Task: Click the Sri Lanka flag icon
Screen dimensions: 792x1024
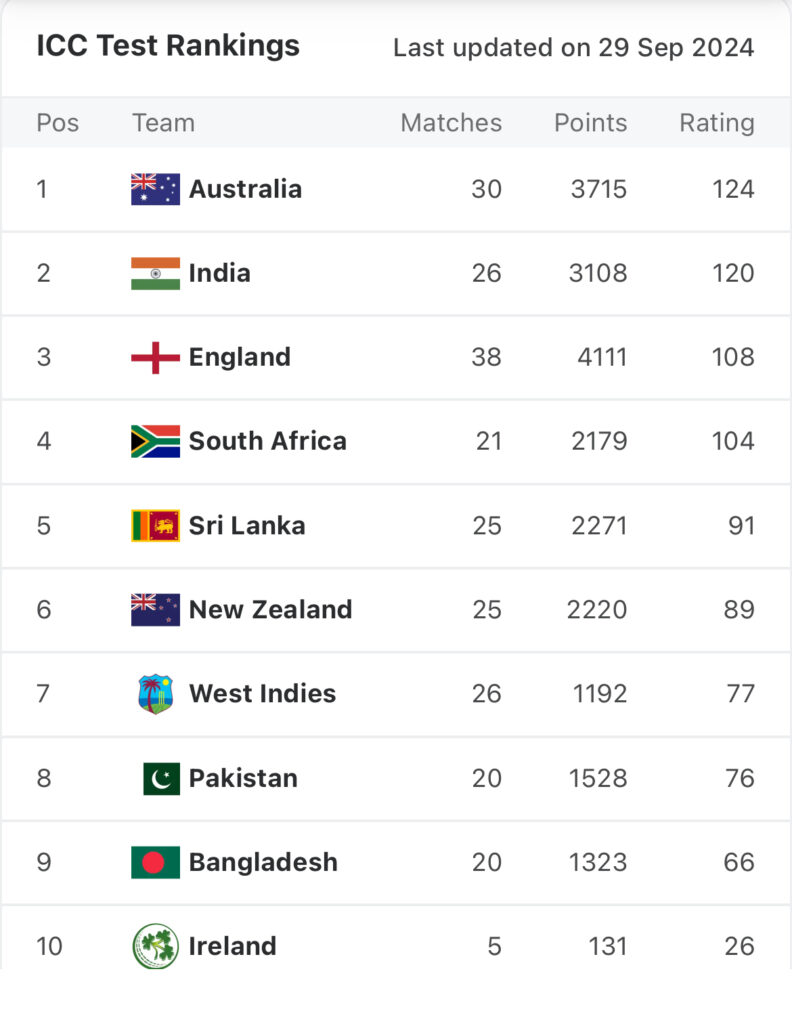Action: (155, 526)
